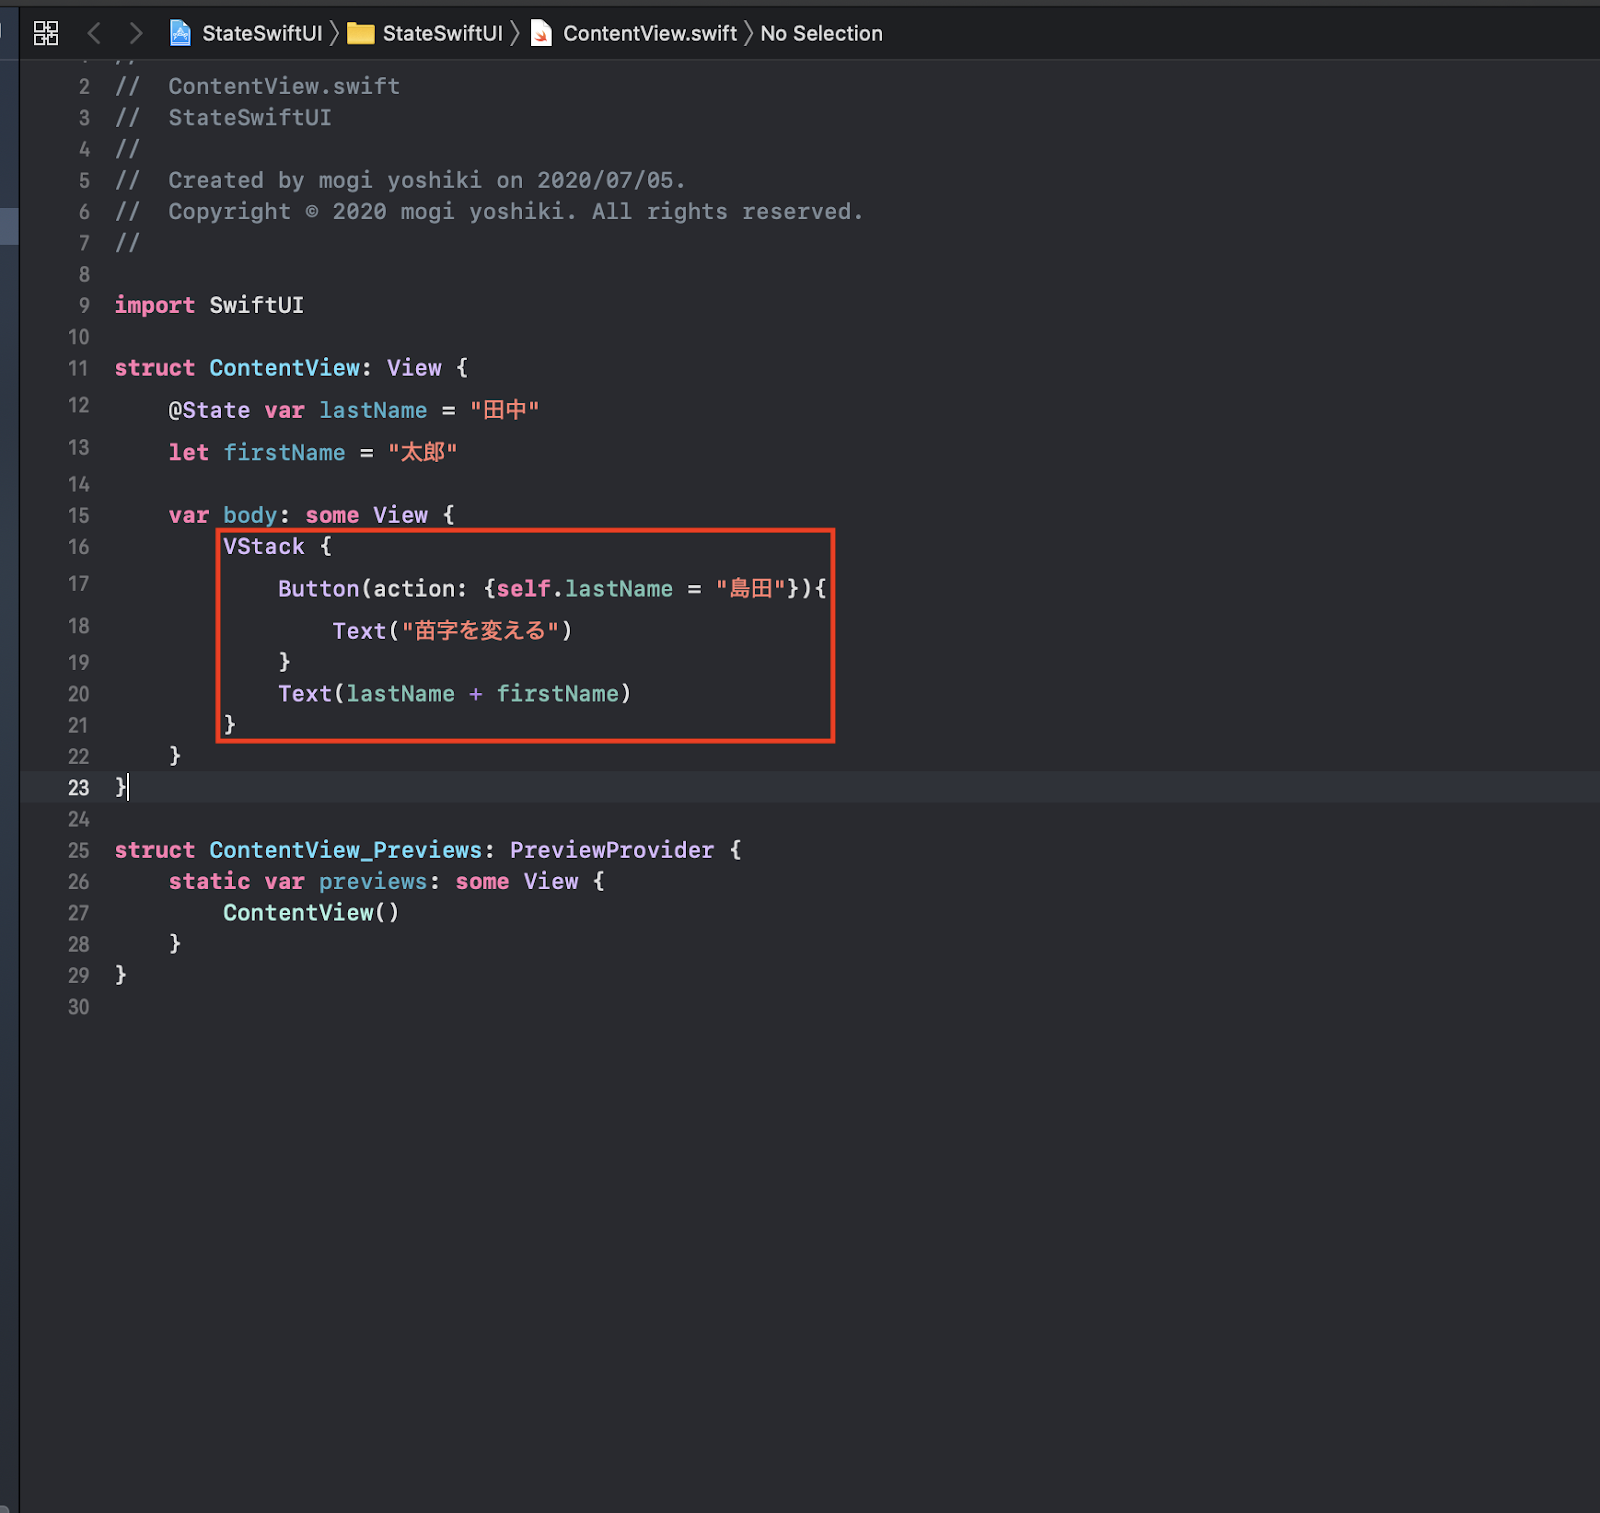This screenshot has width=1600, height=1513.
Task: Click the "苗字を変える" string
Action: click(480, 631)
